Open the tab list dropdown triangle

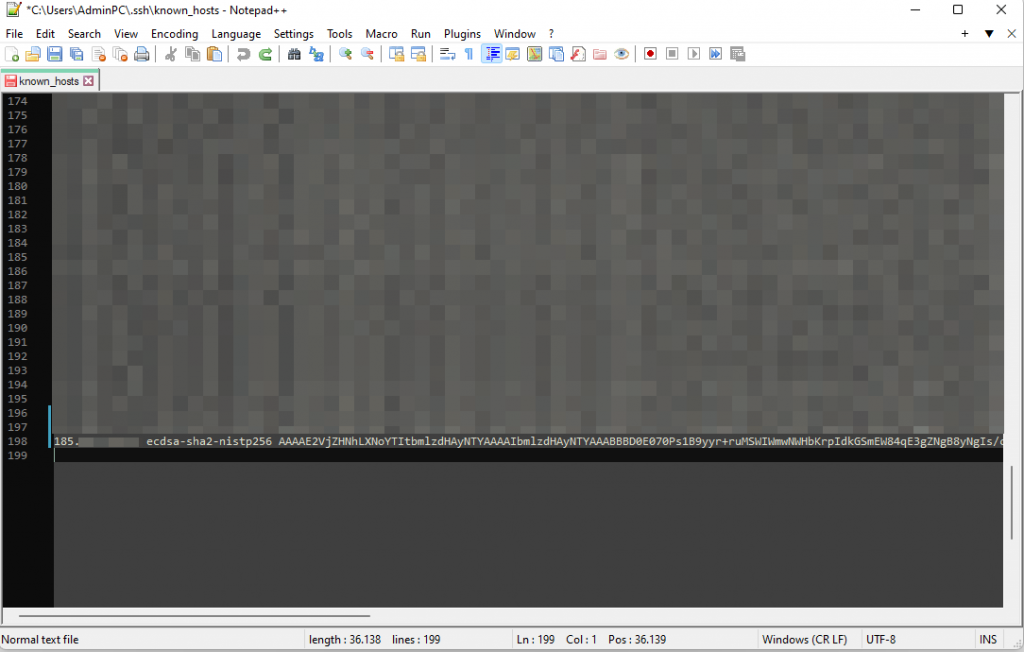pyautogui.click(x=989, y=34)
